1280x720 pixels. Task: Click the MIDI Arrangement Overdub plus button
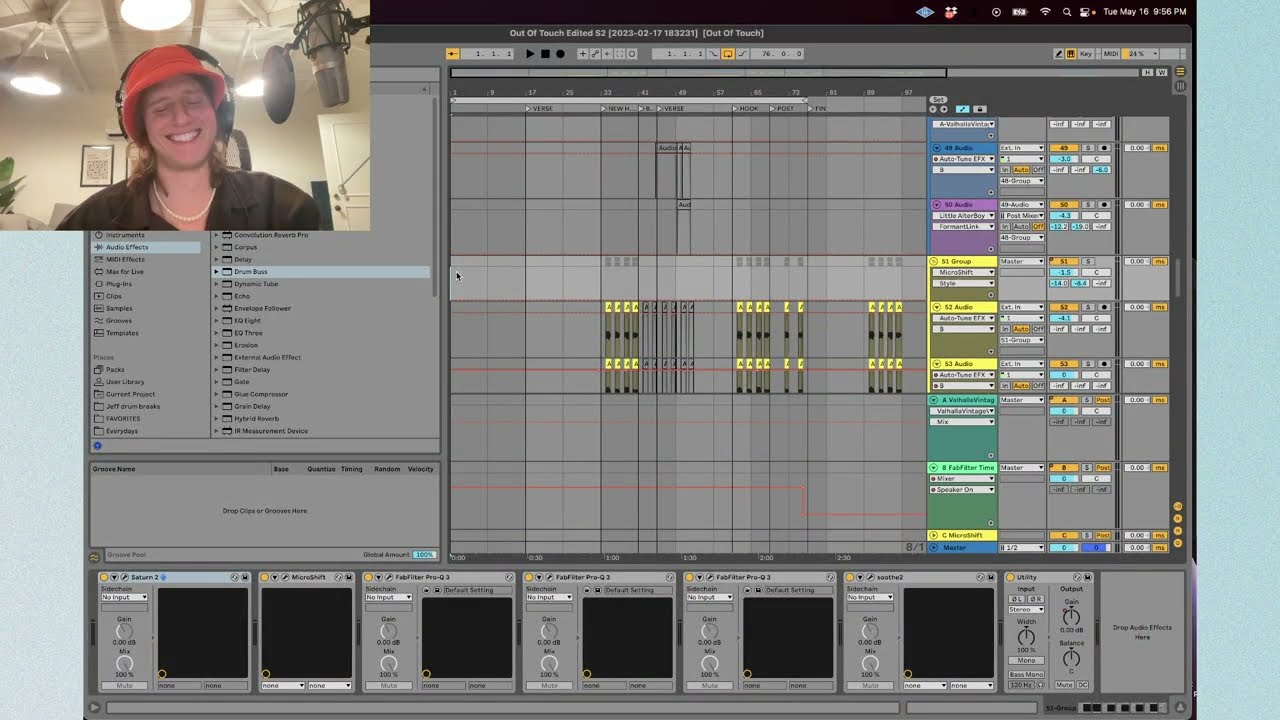tap(583, 54)
